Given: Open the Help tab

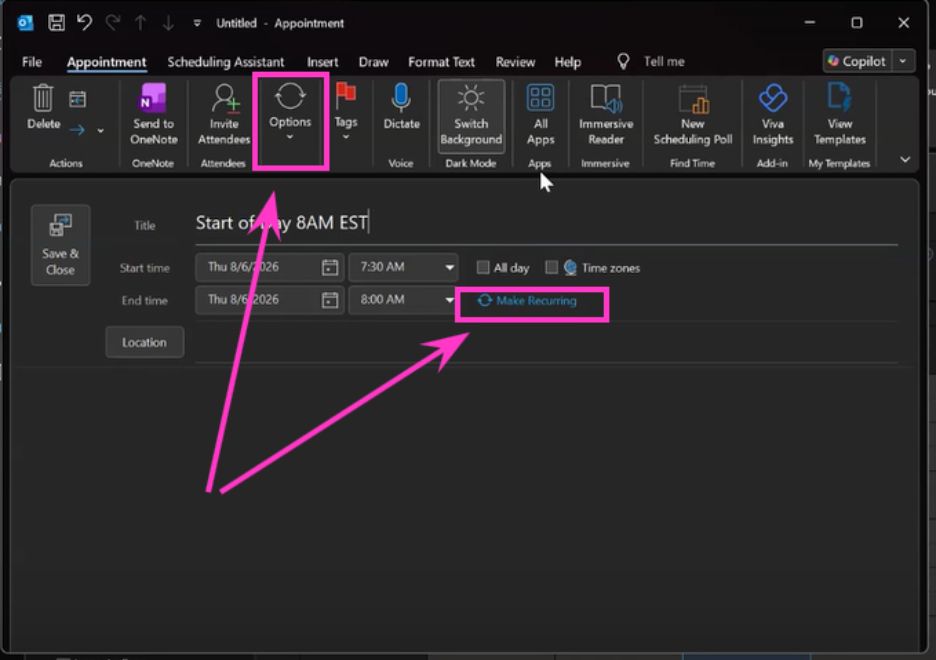Looking at the screenshot, I should [x=568, y=62].
